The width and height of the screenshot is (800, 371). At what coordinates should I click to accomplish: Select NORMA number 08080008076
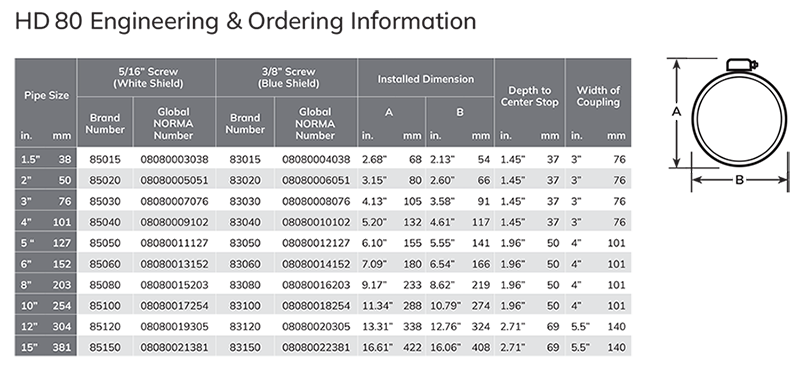316,201
